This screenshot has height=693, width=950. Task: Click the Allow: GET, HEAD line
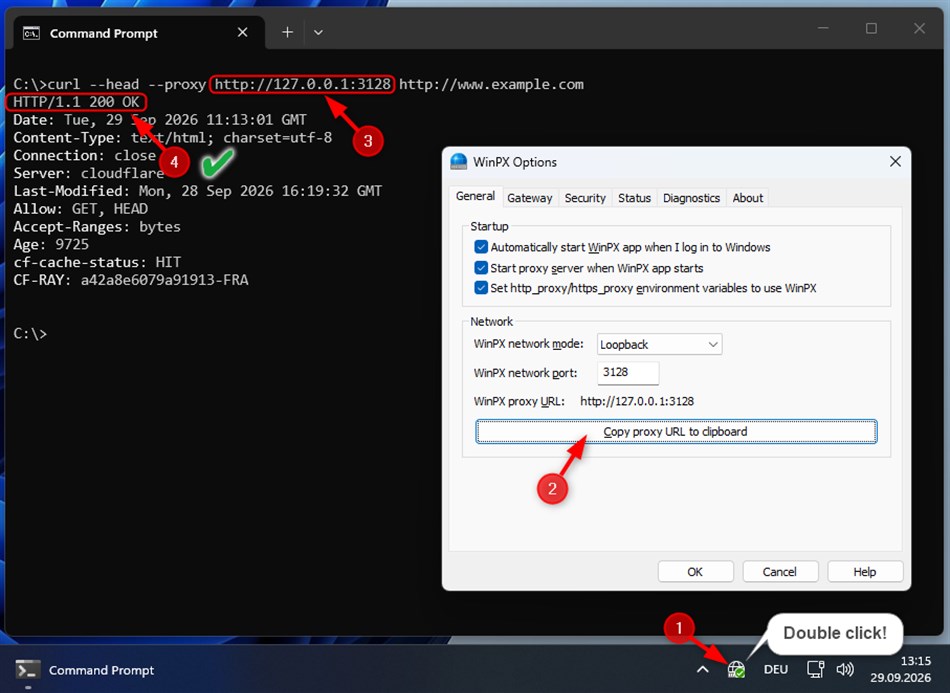click(81, 209)
